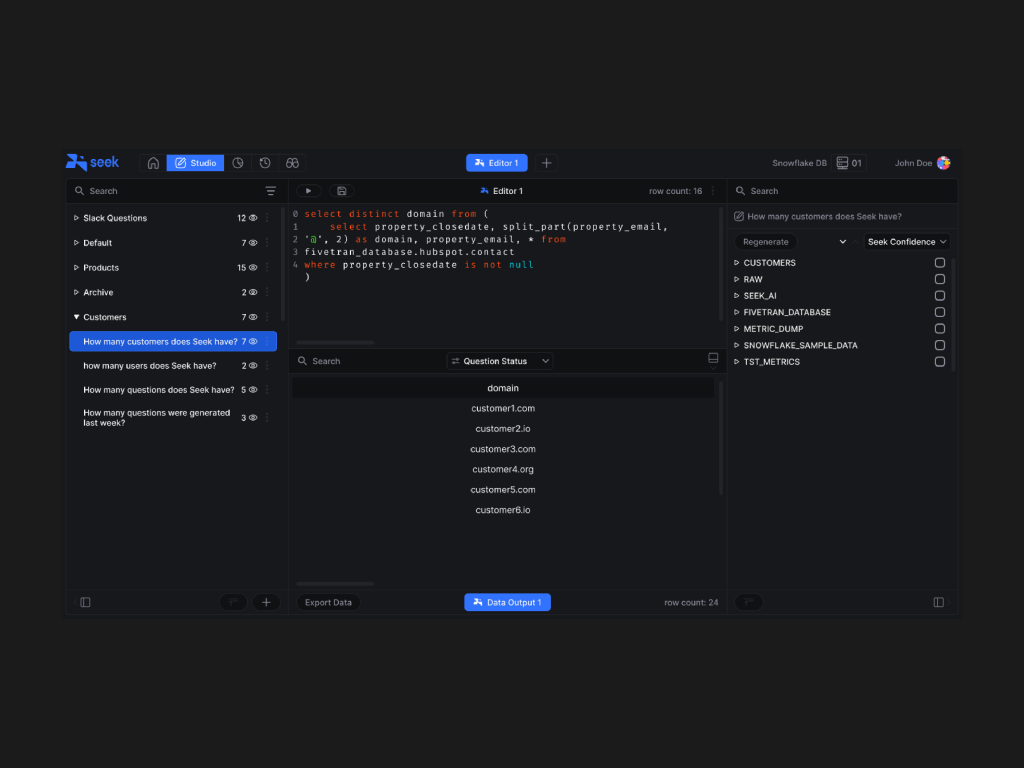This screenshot has height=768, width=1024.
Task: Open the filter icon in left search bar
Action: [270, 191]
